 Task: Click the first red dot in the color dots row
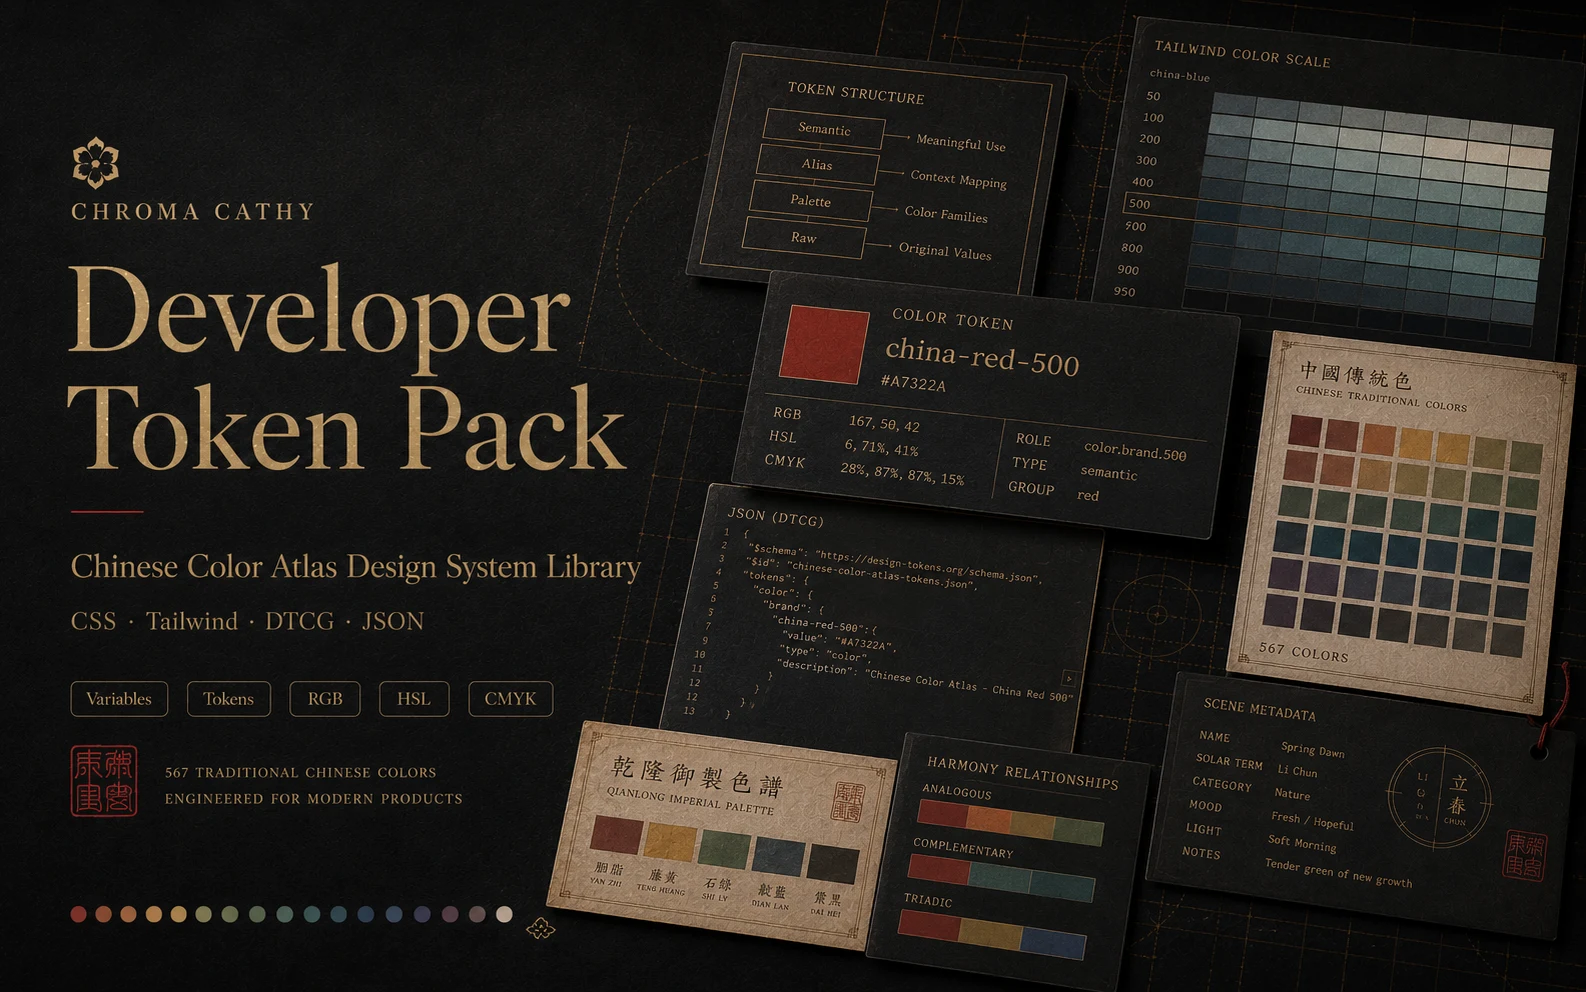pos(78,914)
